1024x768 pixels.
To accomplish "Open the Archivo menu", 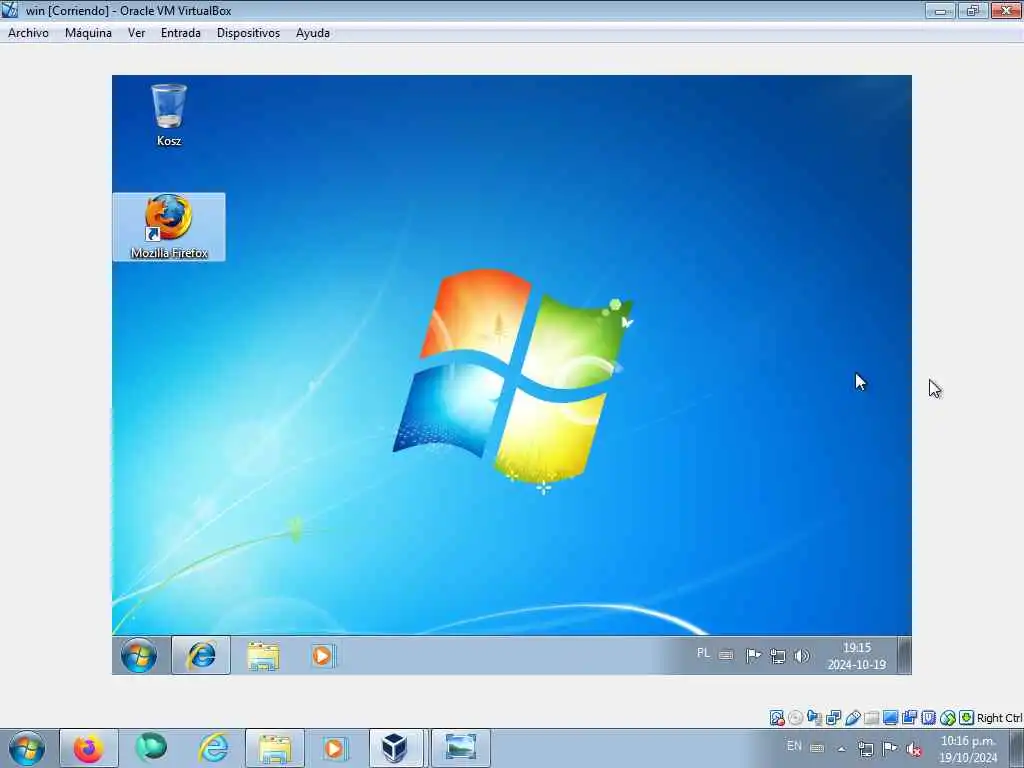I will coord(28,33).
